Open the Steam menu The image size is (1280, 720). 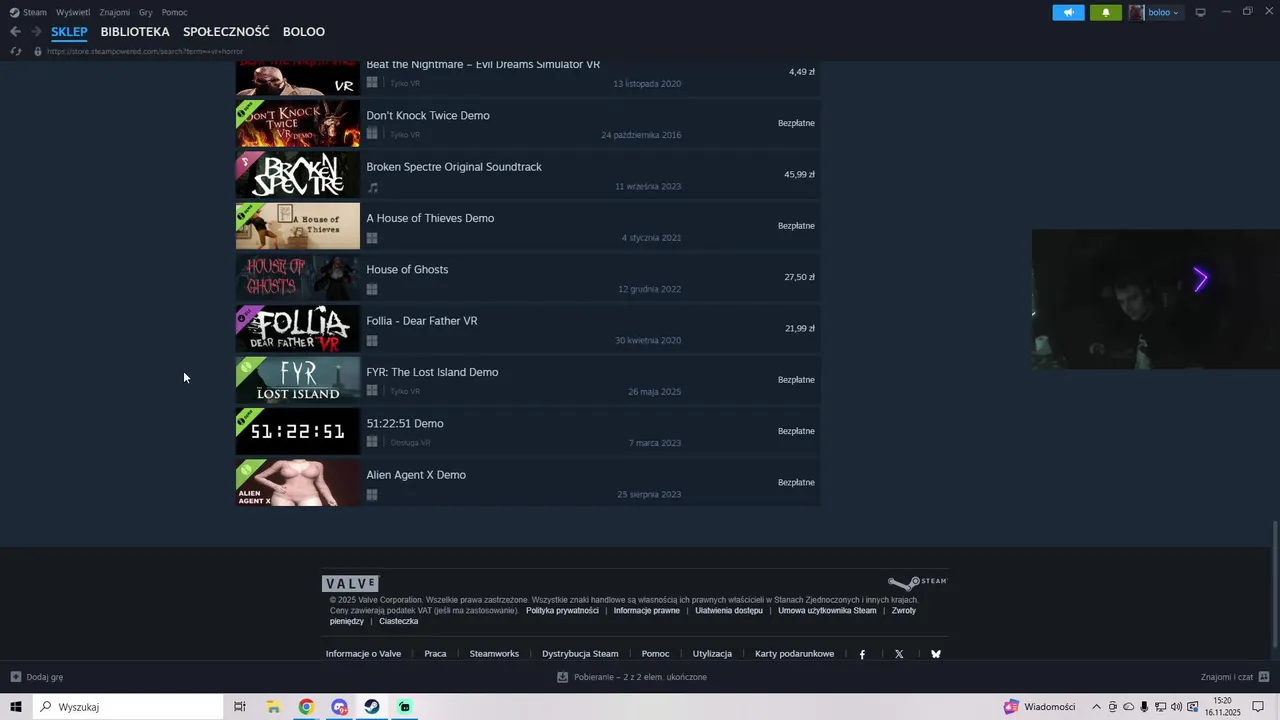(x=28, y=12)
